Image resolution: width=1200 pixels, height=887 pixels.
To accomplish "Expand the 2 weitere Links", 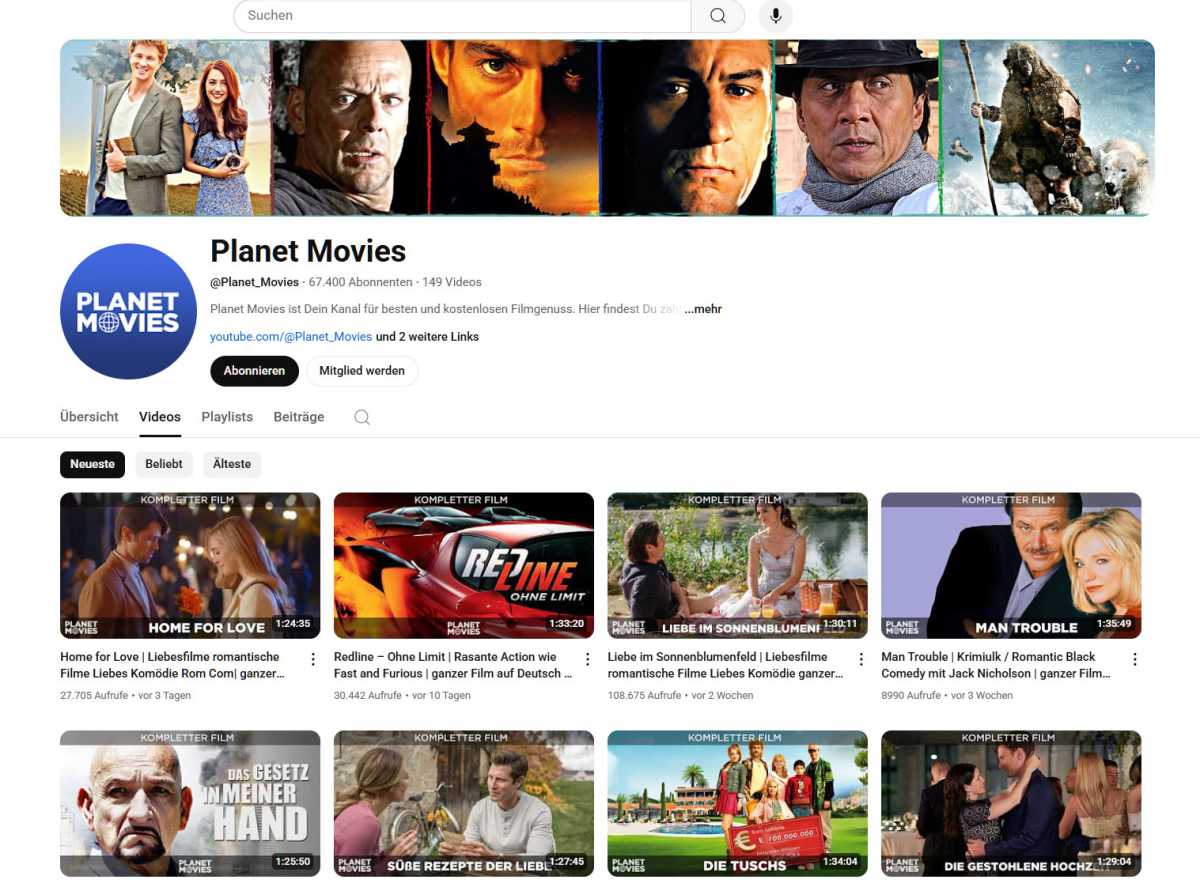I will click(427, 336).
